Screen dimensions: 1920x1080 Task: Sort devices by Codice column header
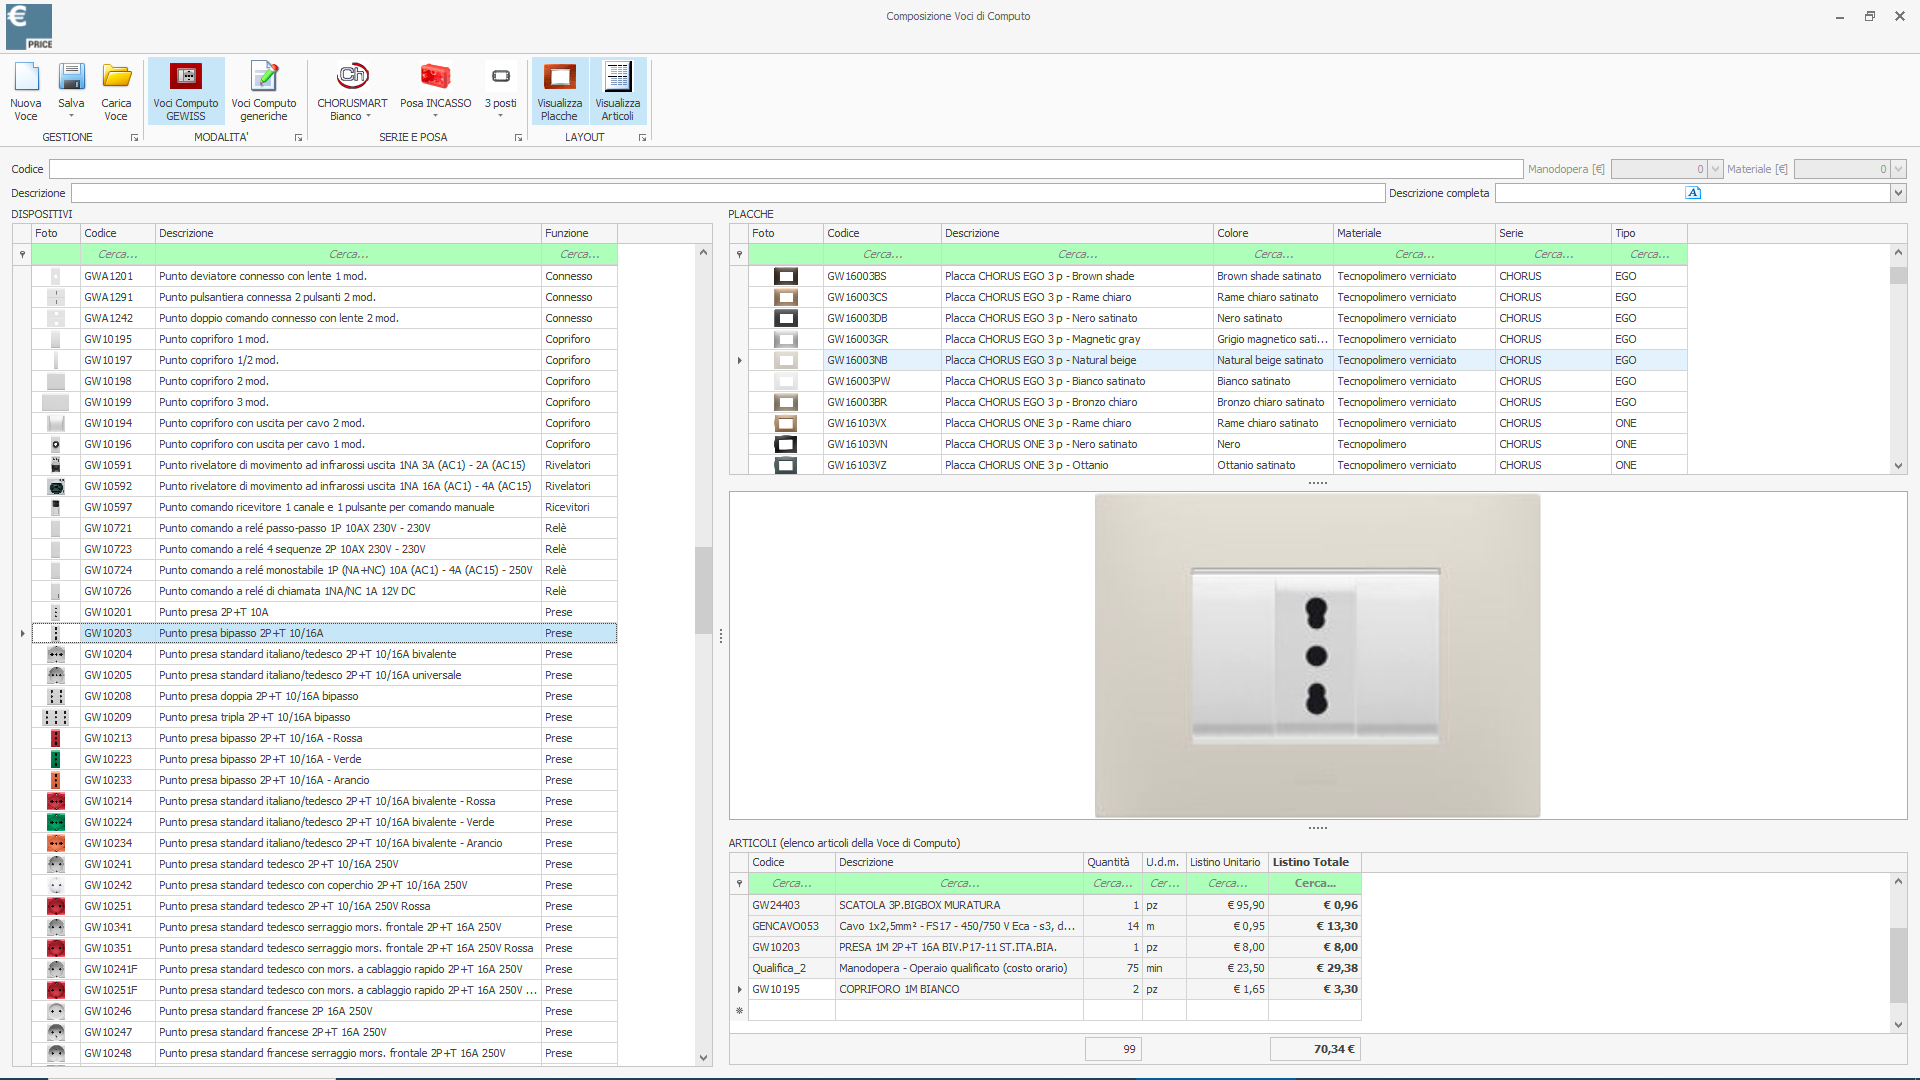point(118,233)
